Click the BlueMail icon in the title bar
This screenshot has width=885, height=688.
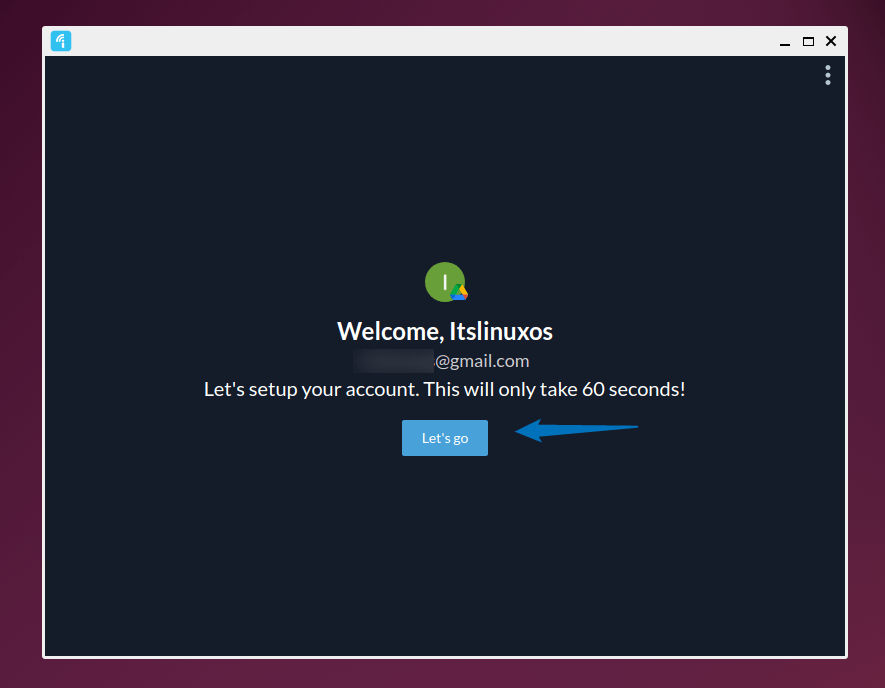pyautogui.click(x=60, y=41)
